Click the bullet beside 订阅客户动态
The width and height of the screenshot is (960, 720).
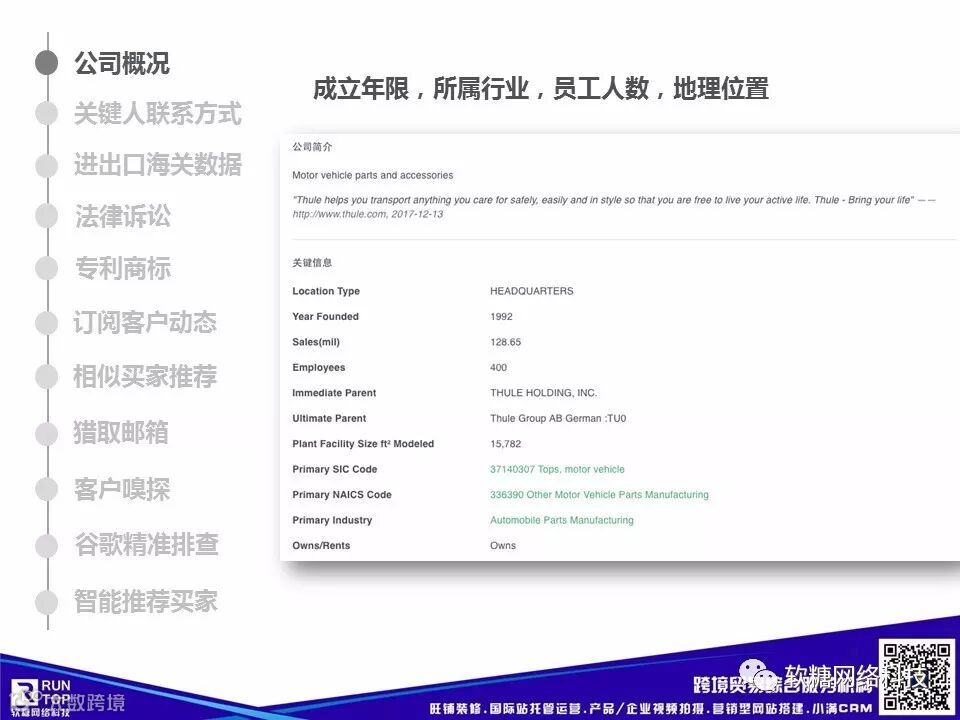[47, 323]
